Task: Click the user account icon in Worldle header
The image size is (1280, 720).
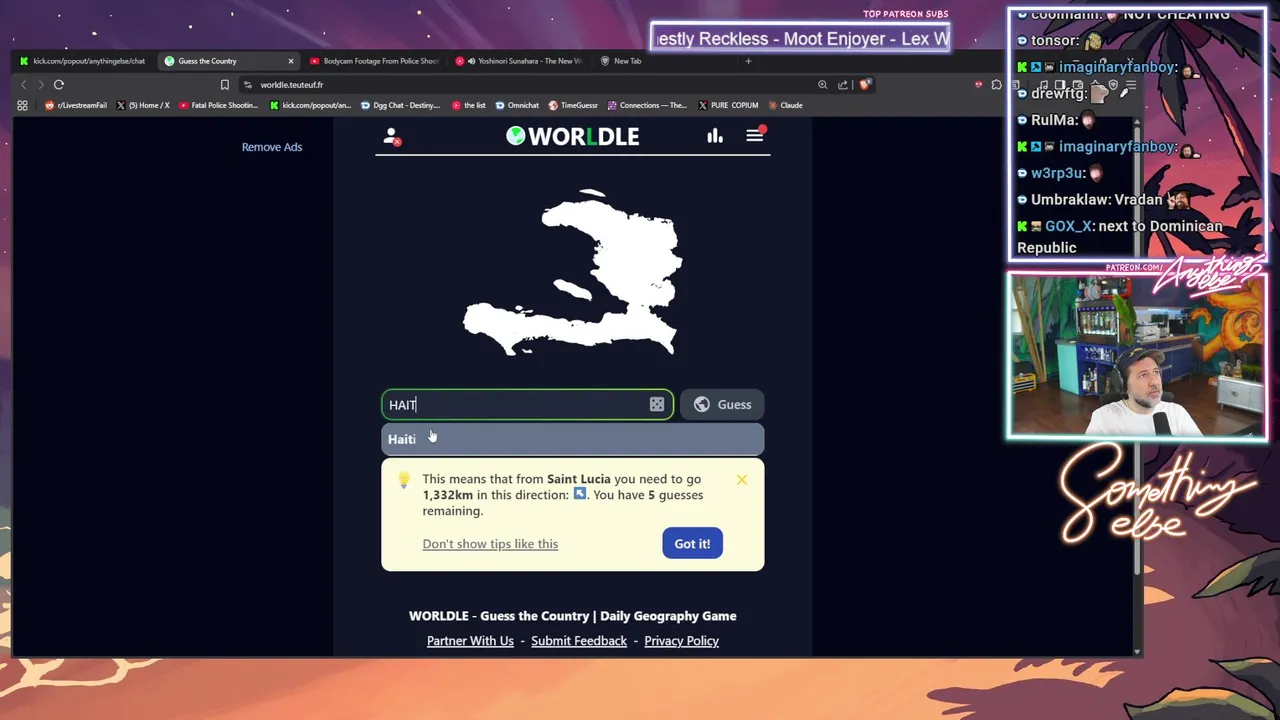Action: [x=392, y=137]
